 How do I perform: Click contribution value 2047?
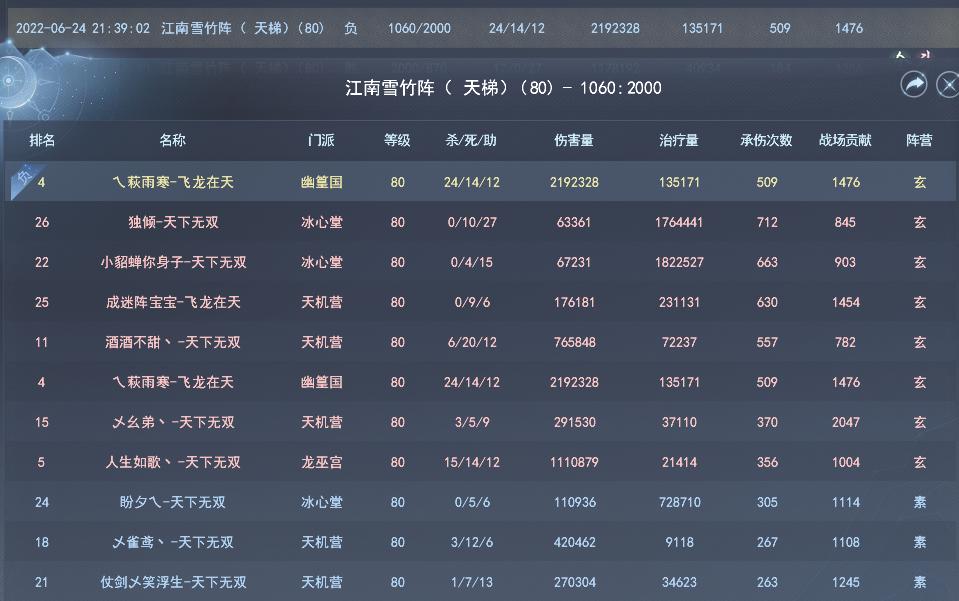[846, 422]
